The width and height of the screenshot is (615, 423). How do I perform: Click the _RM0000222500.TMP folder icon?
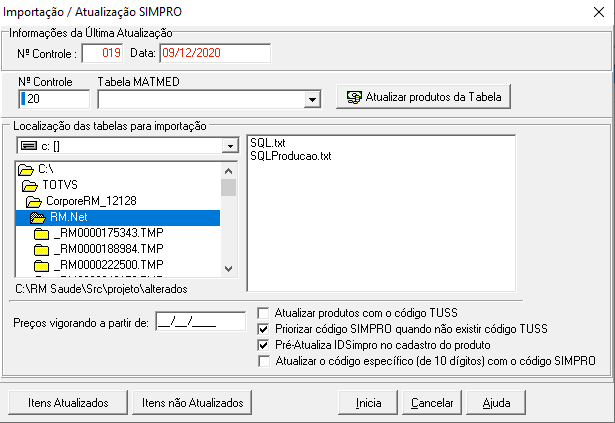(41, 266)
